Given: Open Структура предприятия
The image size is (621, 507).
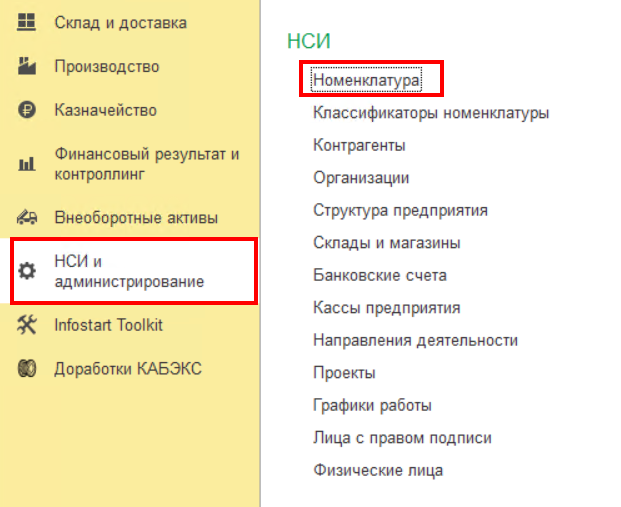Looking at the screenshot, I should (x=400, y=210).
